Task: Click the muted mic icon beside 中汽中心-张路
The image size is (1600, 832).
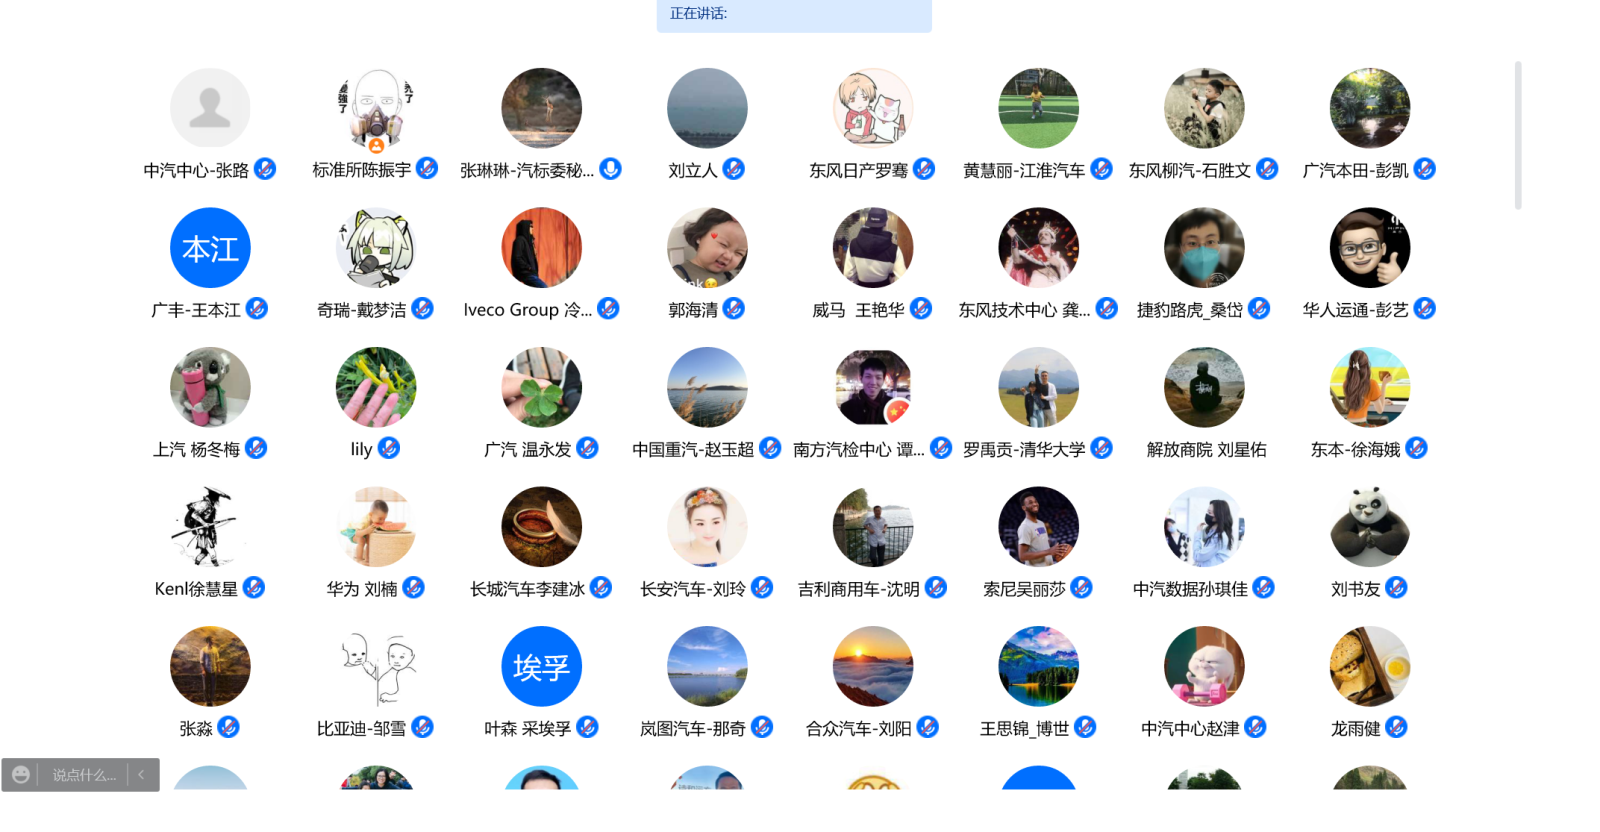Action: 265,169
